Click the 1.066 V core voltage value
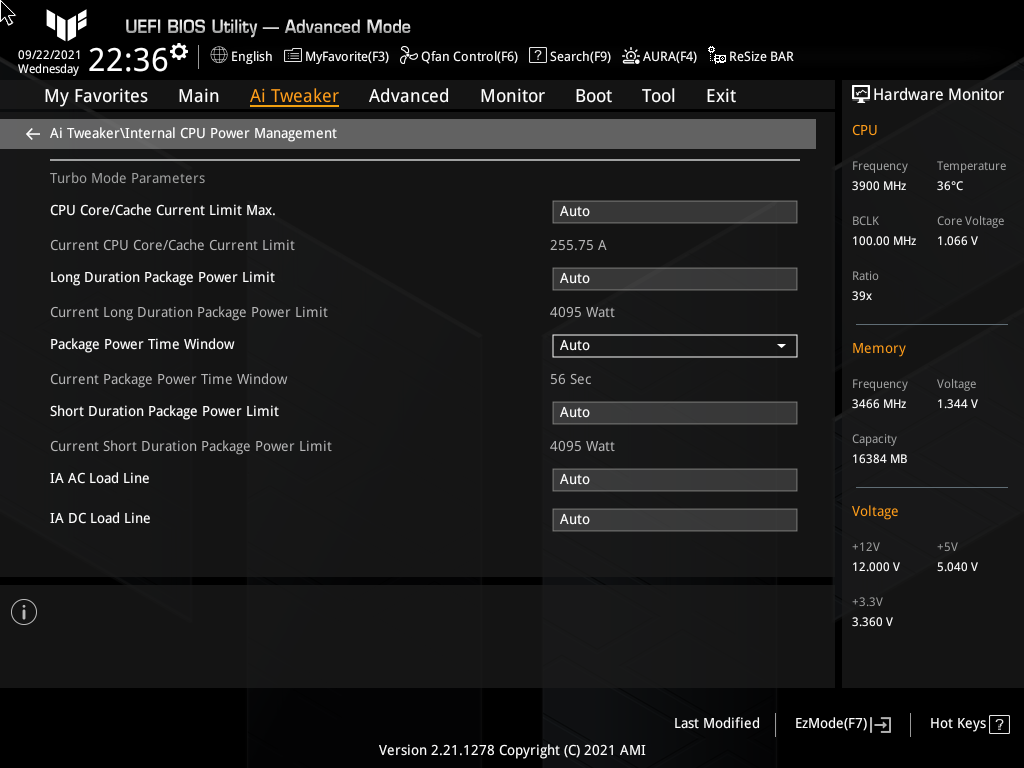1024x768 pixels. coord(957,241)
